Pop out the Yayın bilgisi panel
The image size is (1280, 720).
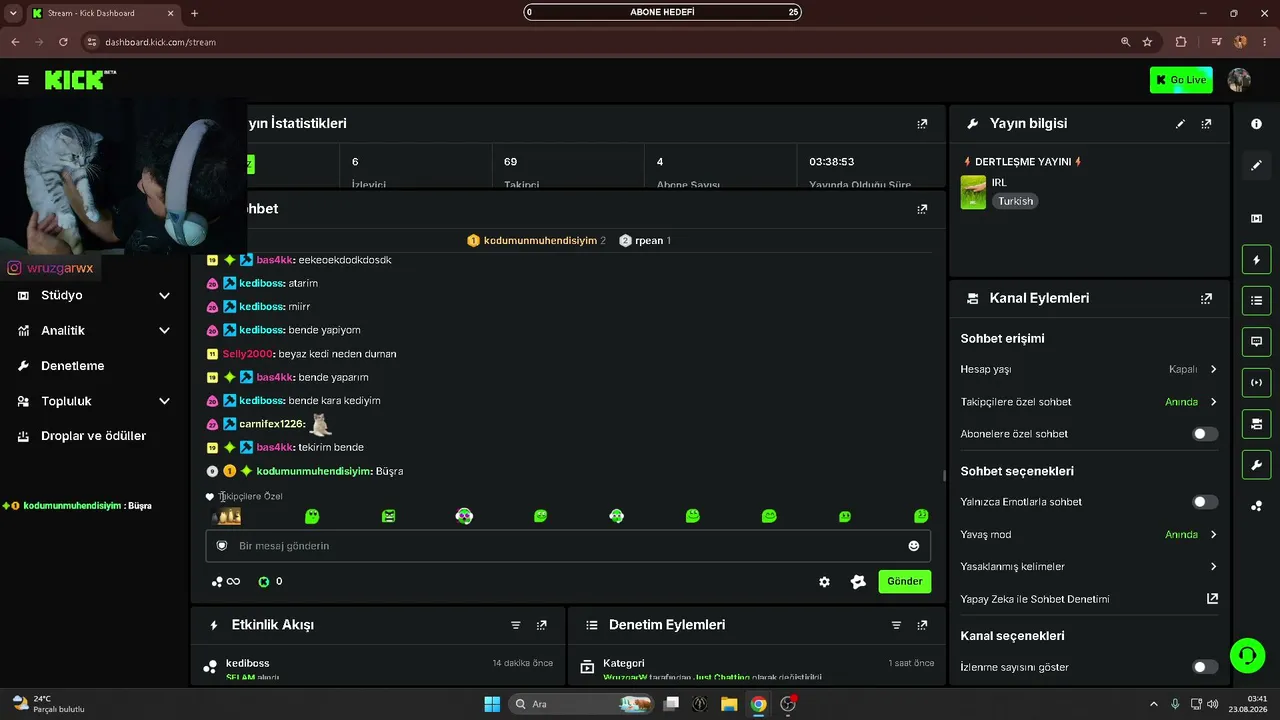tap(1206, 124)
